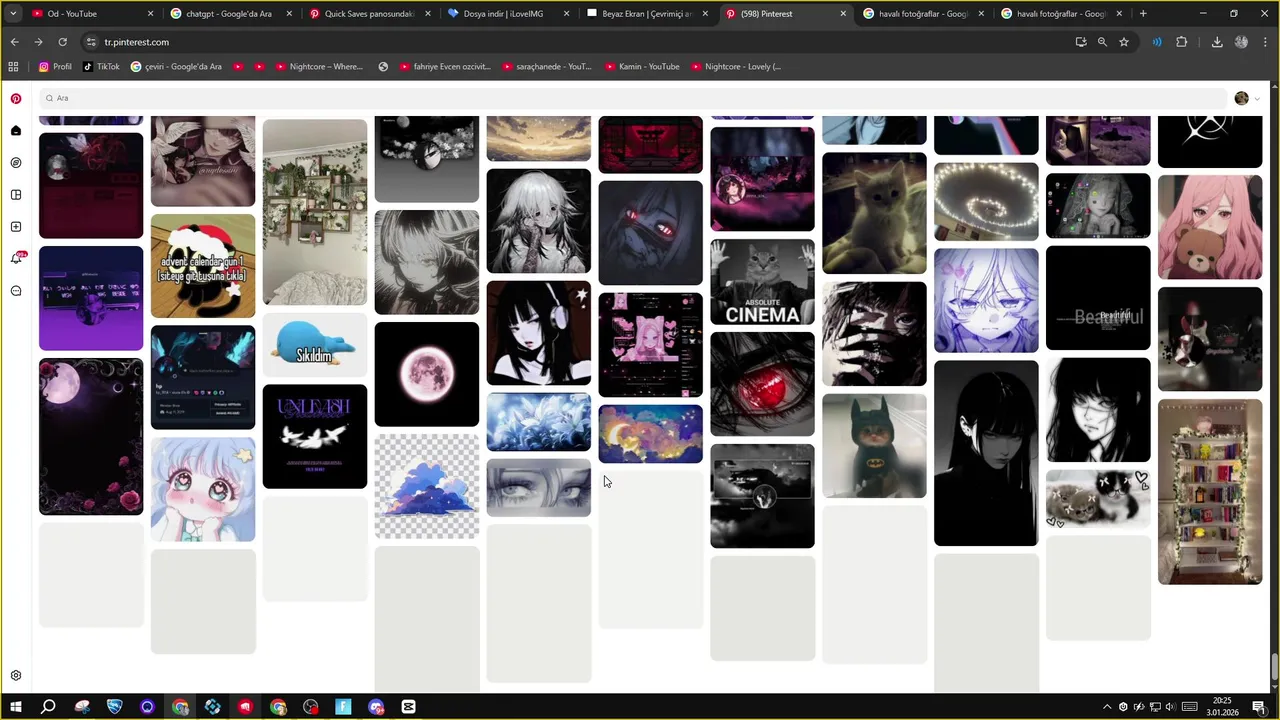Open the blue cloud transparent background pin
The height and width of the screenshot is (720, 1280).
pos(427,486)
